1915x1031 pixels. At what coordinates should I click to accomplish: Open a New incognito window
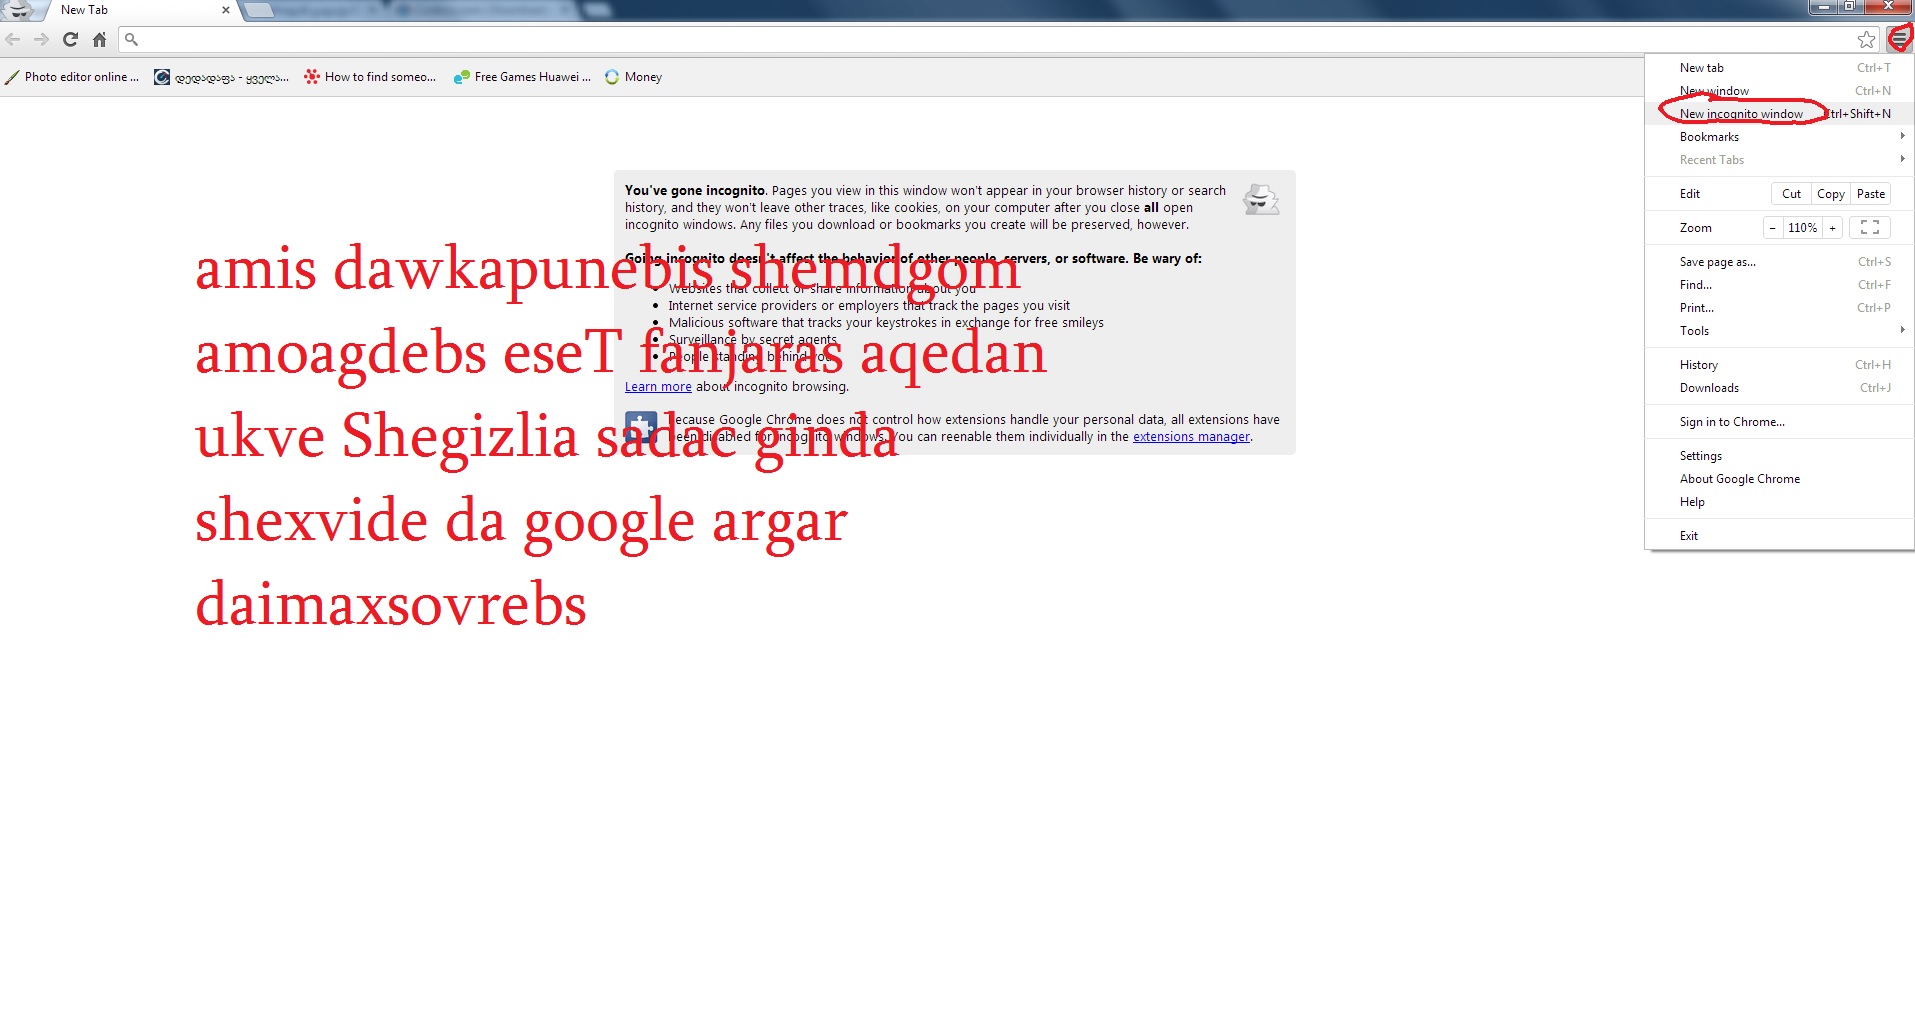point(1779,114)
